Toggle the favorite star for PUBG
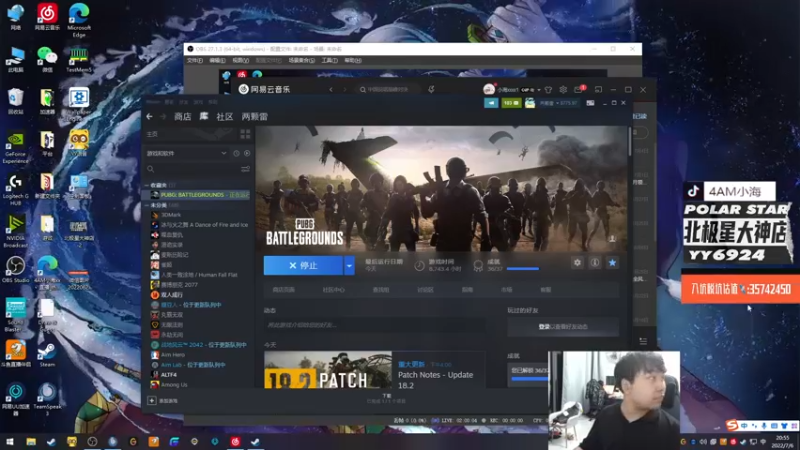 [612, 262]
